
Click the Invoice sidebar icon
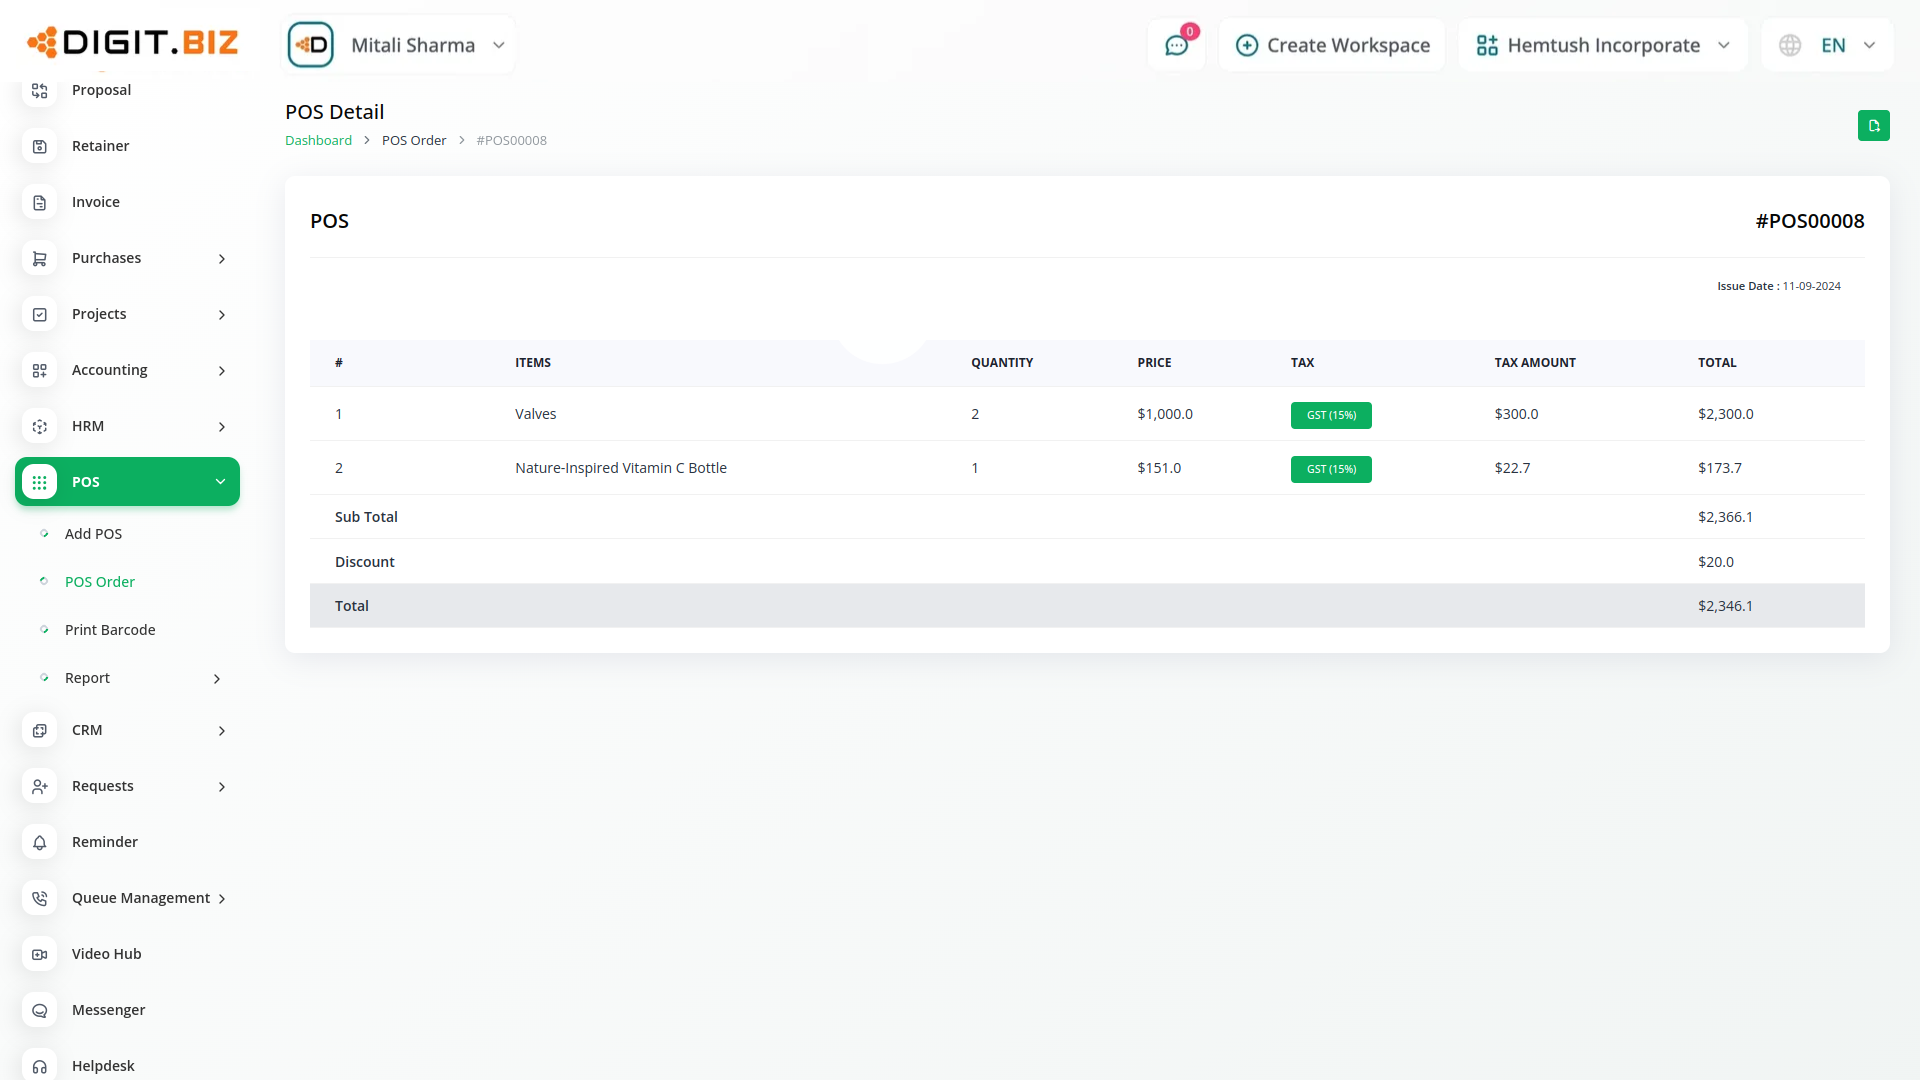[x=40, y=202]
